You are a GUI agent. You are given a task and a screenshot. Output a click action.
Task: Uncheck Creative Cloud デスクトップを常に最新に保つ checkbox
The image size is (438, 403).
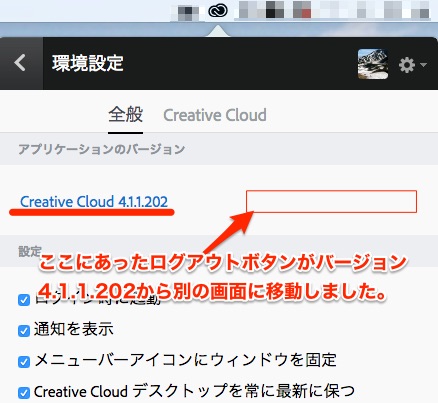[x=24, y=392]
